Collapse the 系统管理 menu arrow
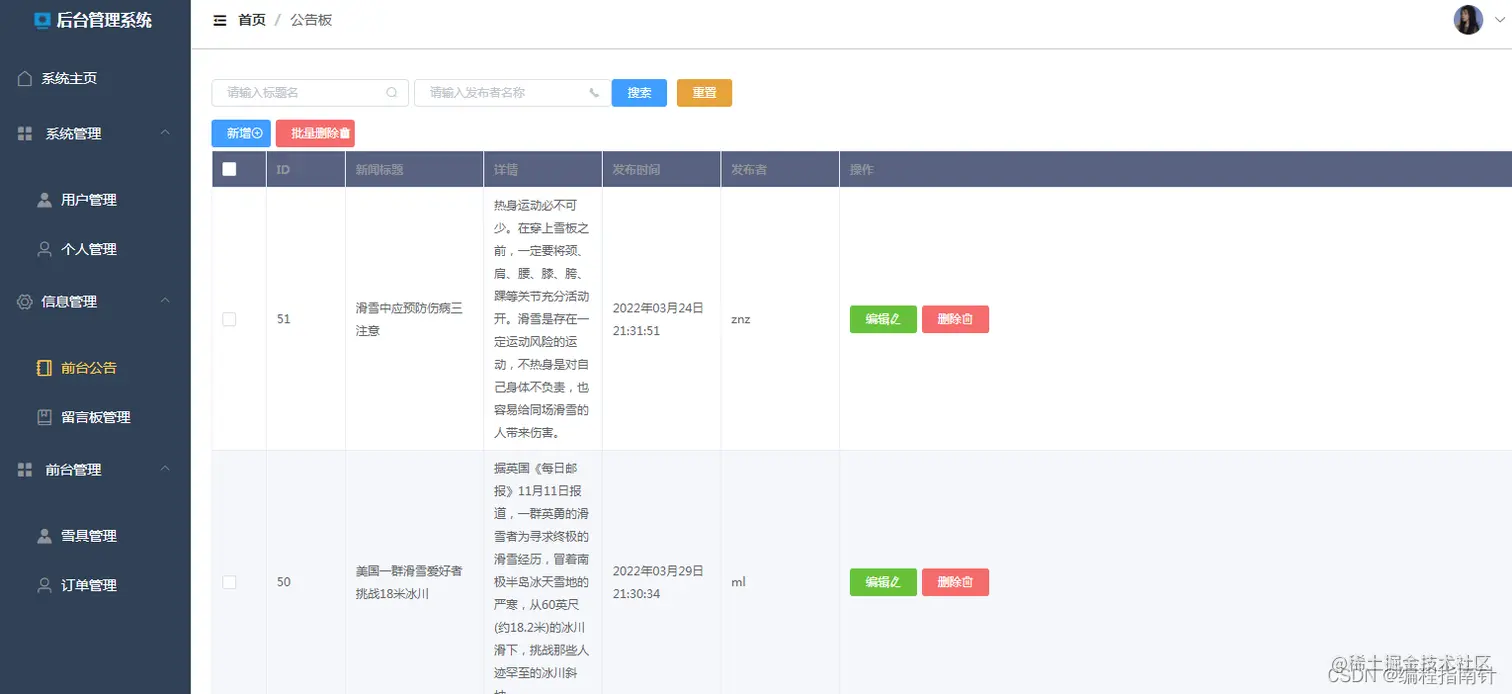1512x694 pixels. click(166, 133)
